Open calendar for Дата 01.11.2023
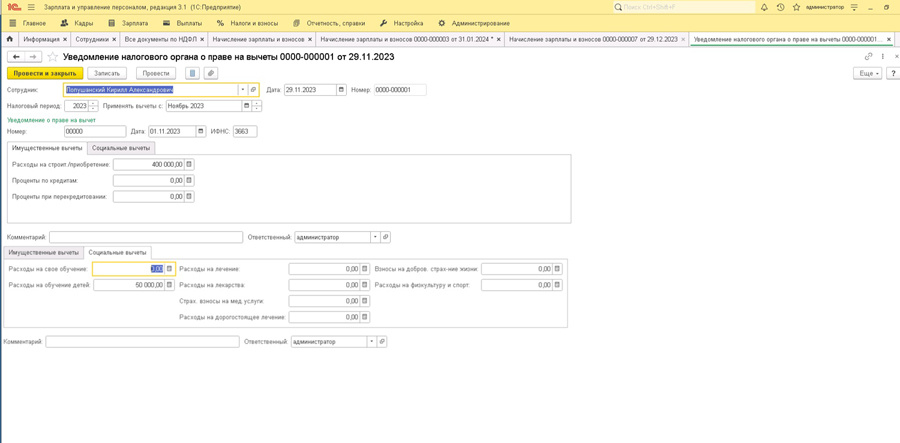This screenshot has height=443, width=900. click(x=200, y=131)
